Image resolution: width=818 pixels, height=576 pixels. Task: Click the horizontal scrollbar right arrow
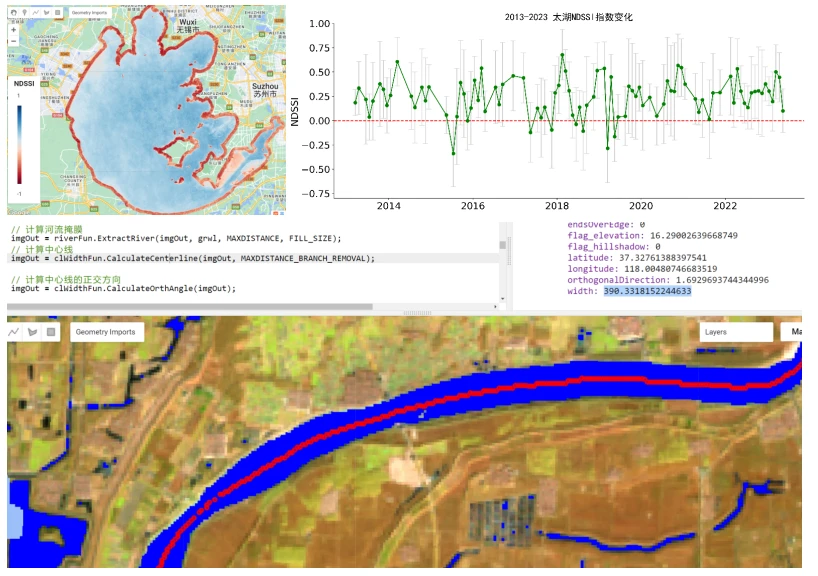pos(495,306)
